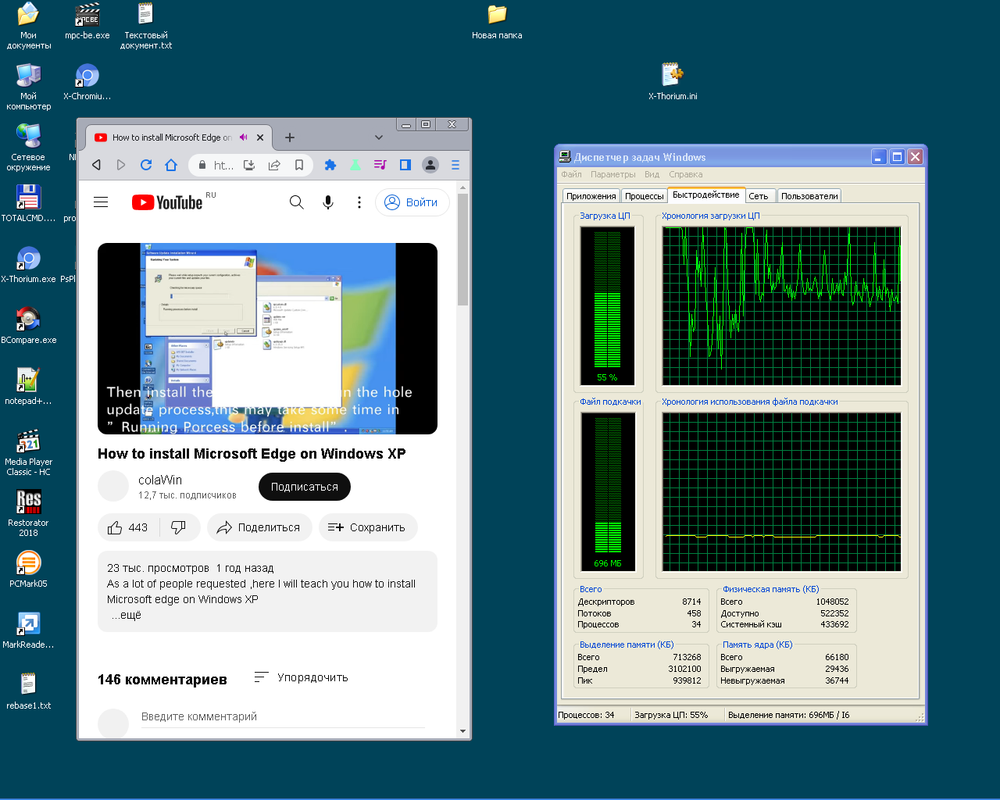This screenshot has height=800, width=1000.
Task: Select the Новая папка folder icon
Action: 497,22
